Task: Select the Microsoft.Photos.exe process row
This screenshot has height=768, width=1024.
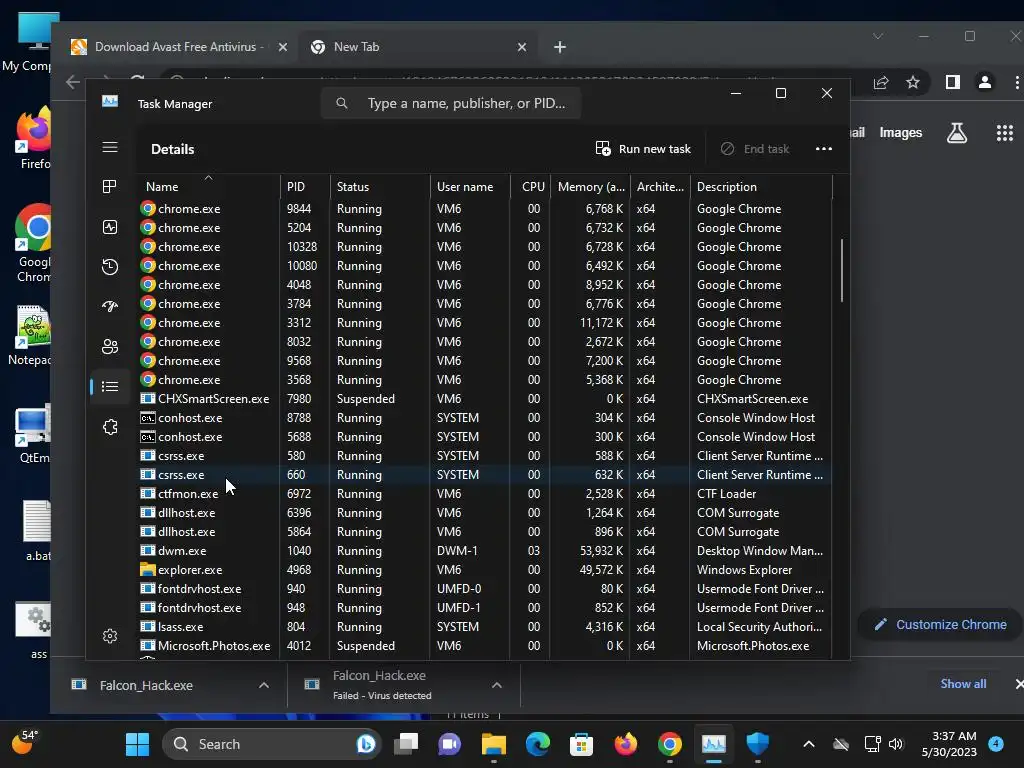Action: (485, 645)
